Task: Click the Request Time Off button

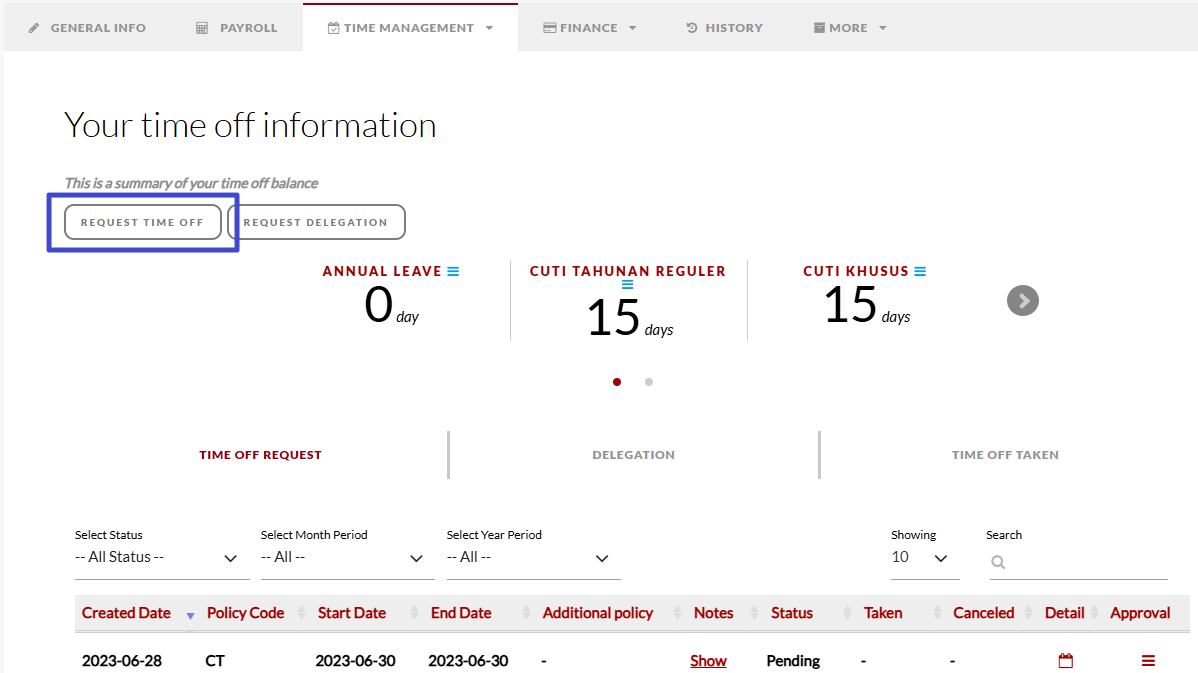Action: click(x=142, y=222)
